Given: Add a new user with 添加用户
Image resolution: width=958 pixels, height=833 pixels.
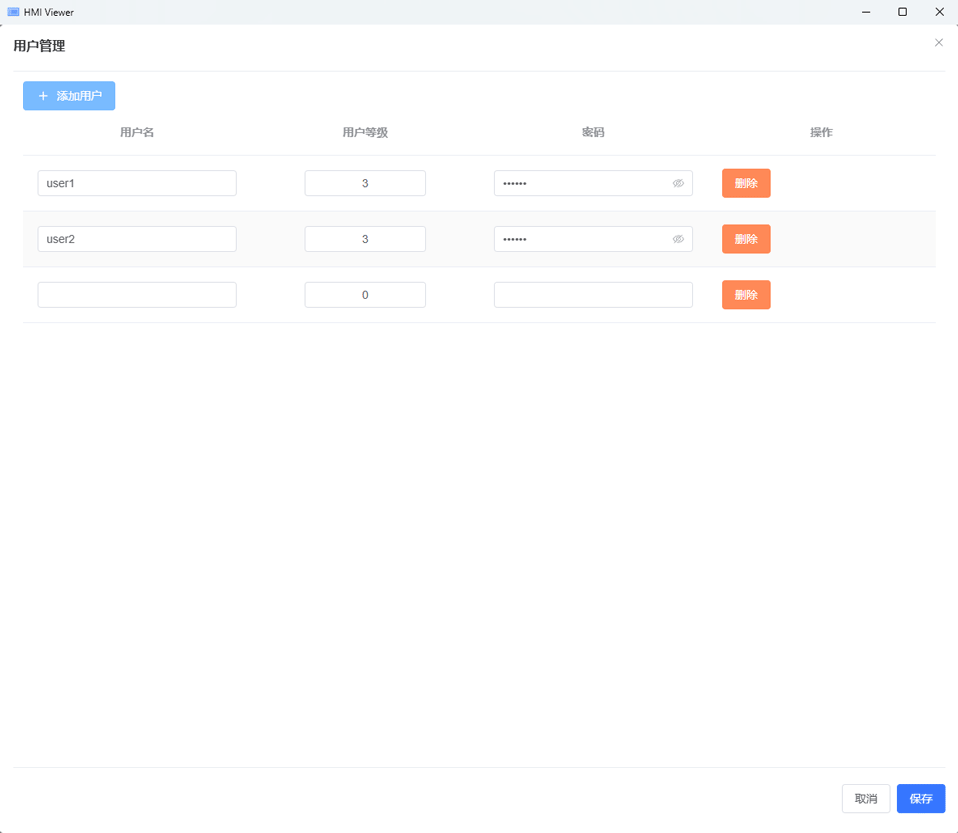Looking at the screenshot, I should (x=69, y=96).
